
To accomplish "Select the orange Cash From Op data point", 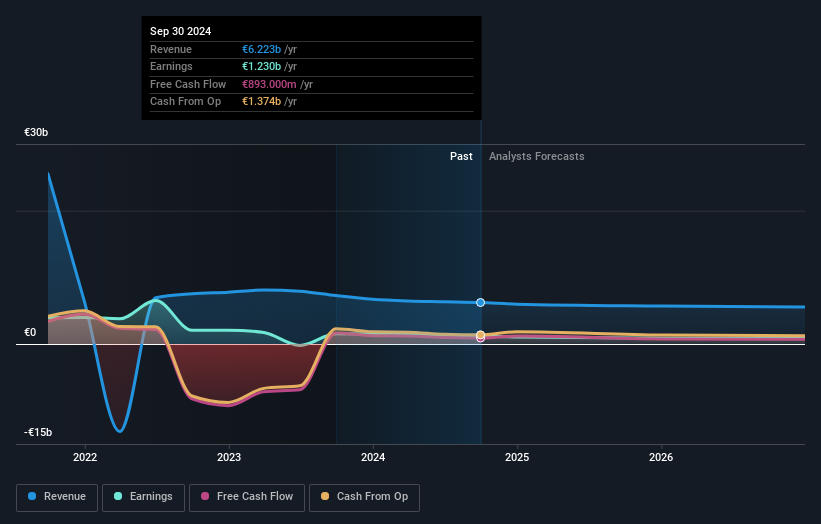I will [x=480, y=335].
